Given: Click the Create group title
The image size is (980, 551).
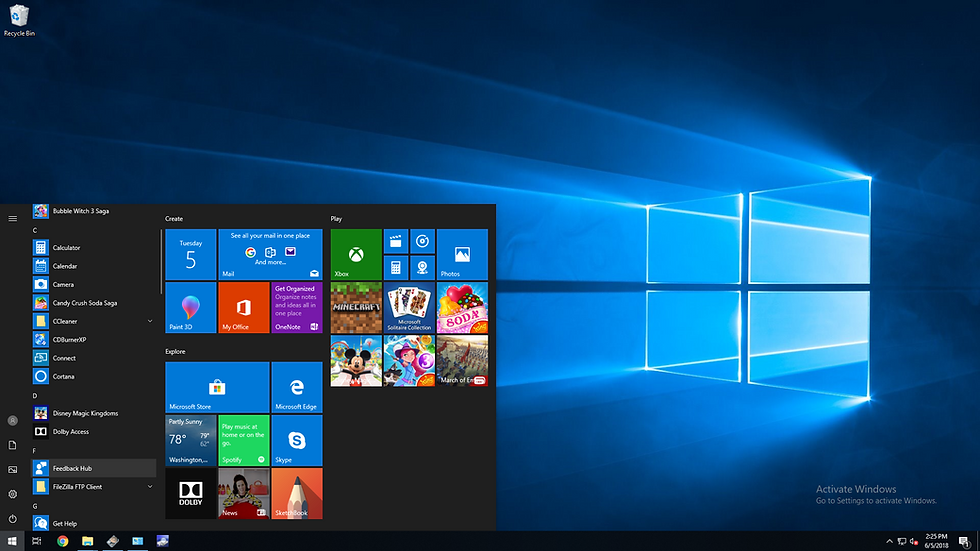Looking at the screenshot, I should tap(174, 219).
